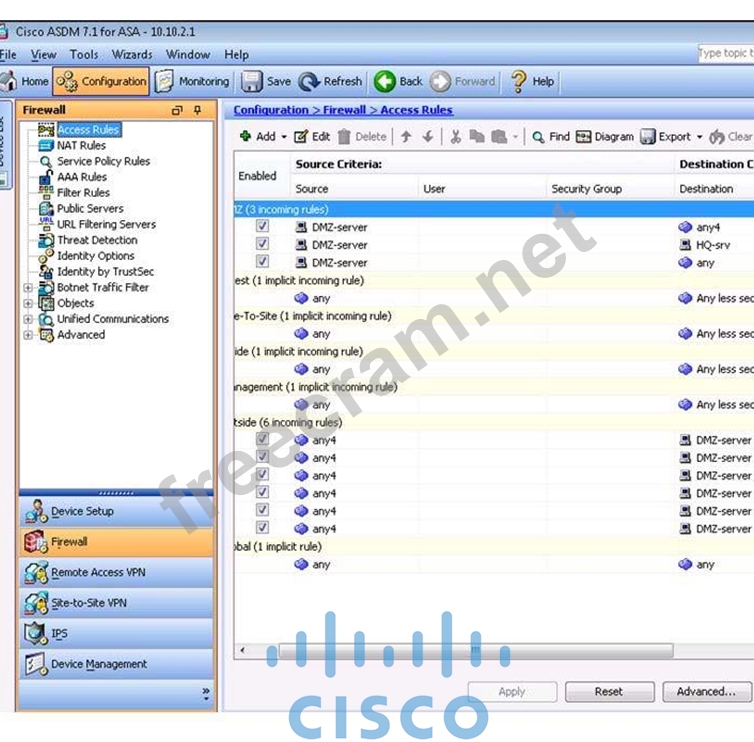Uncheck the first DMZ-server rule checkbox

(262, 227)
